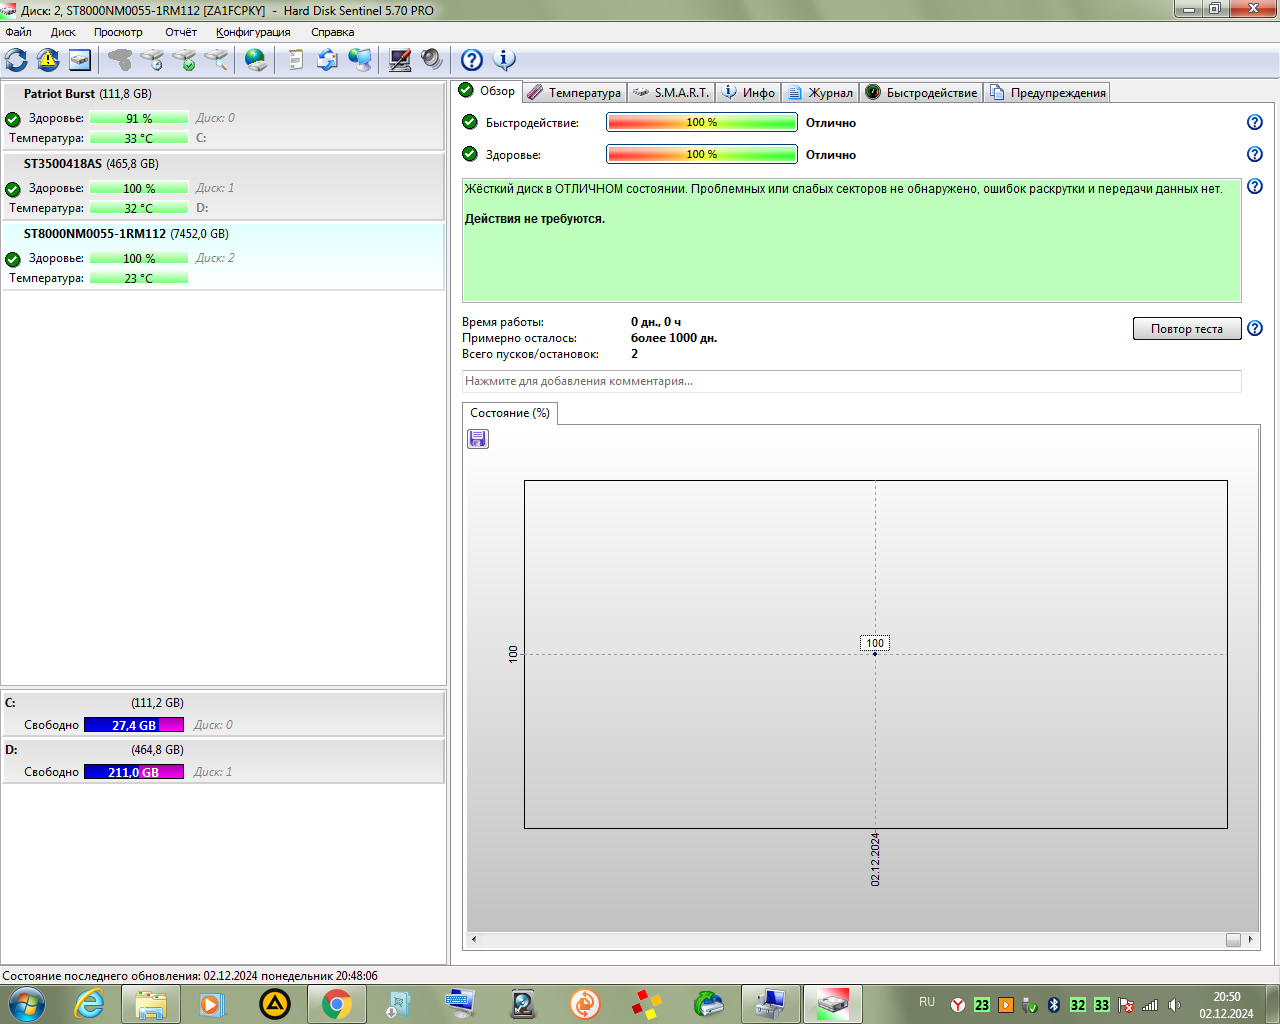This screenshot has width=1280, height=1024.
Task: Click the info speech bubble toolbar icon
Action: (505, 60)
